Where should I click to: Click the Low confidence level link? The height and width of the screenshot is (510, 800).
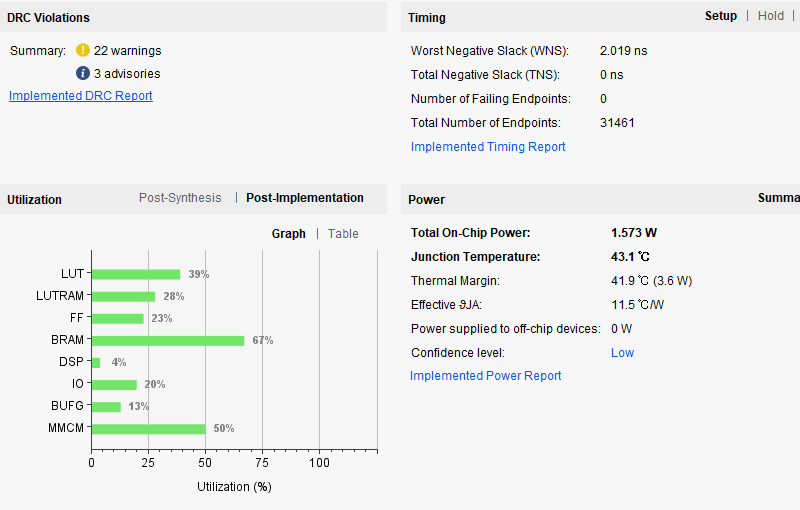click(622, 353)
